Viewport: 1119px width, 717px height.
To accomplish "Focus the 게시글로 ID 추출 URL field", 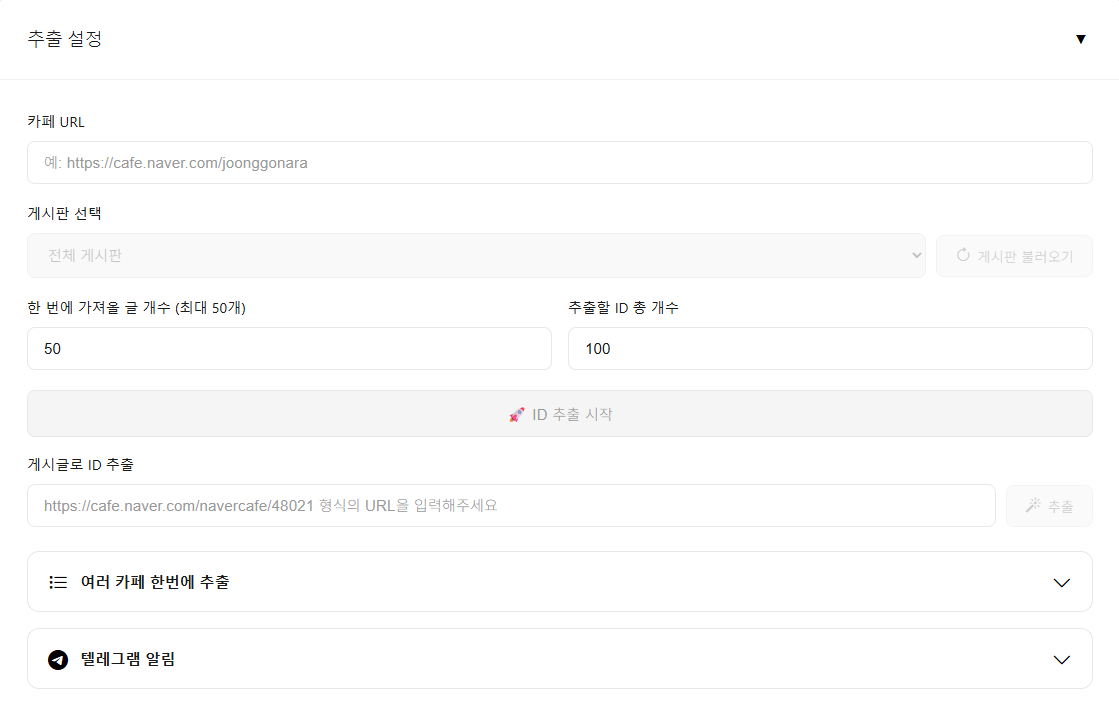I will pyautogui.click(x=511, y=505).
